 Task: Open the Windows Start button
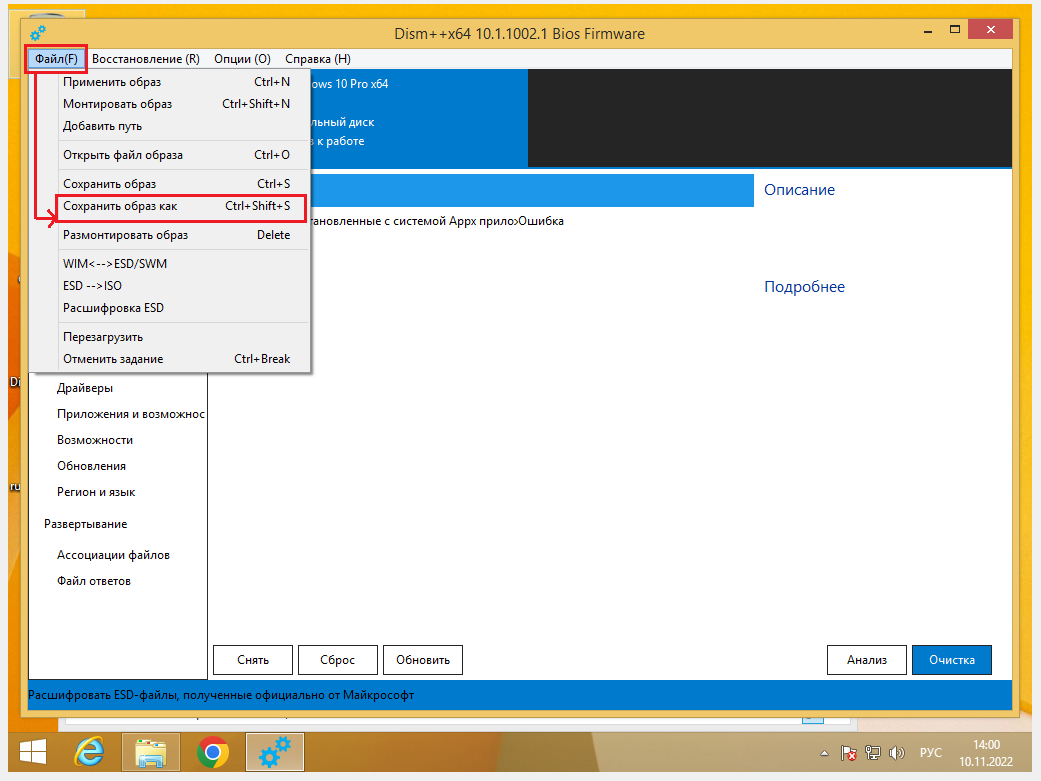[x=33, y=752]
